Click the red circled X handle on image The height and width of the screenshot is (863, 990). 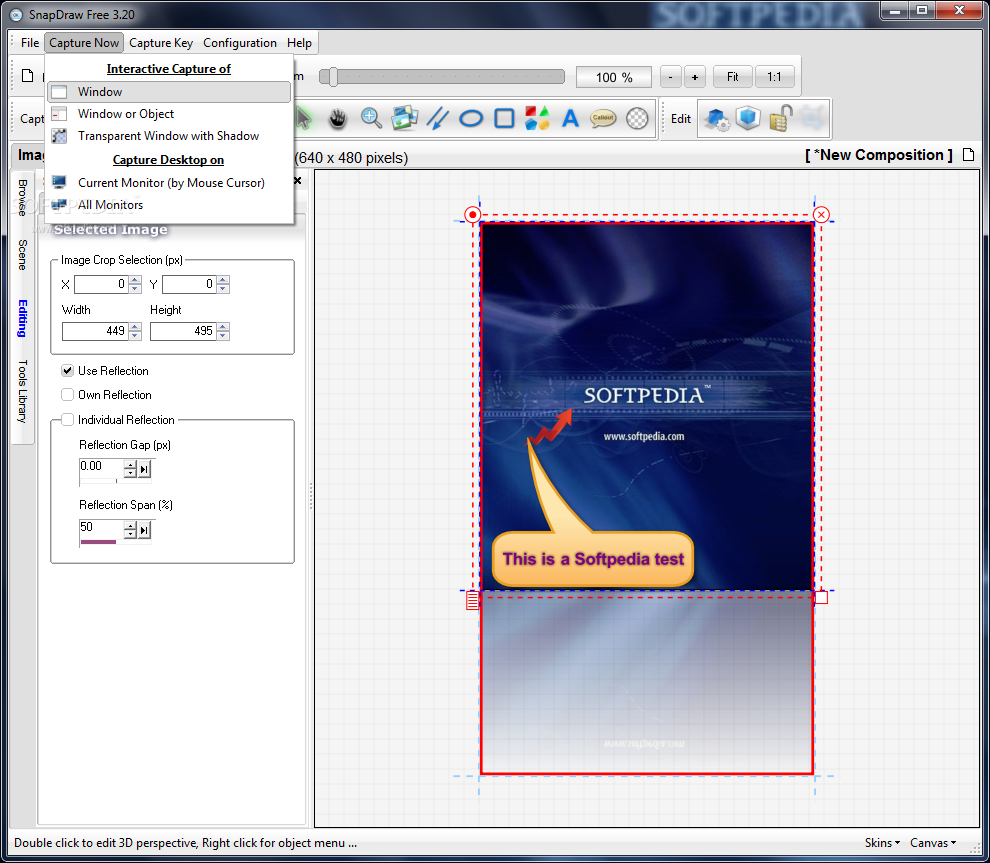point(821,215)
